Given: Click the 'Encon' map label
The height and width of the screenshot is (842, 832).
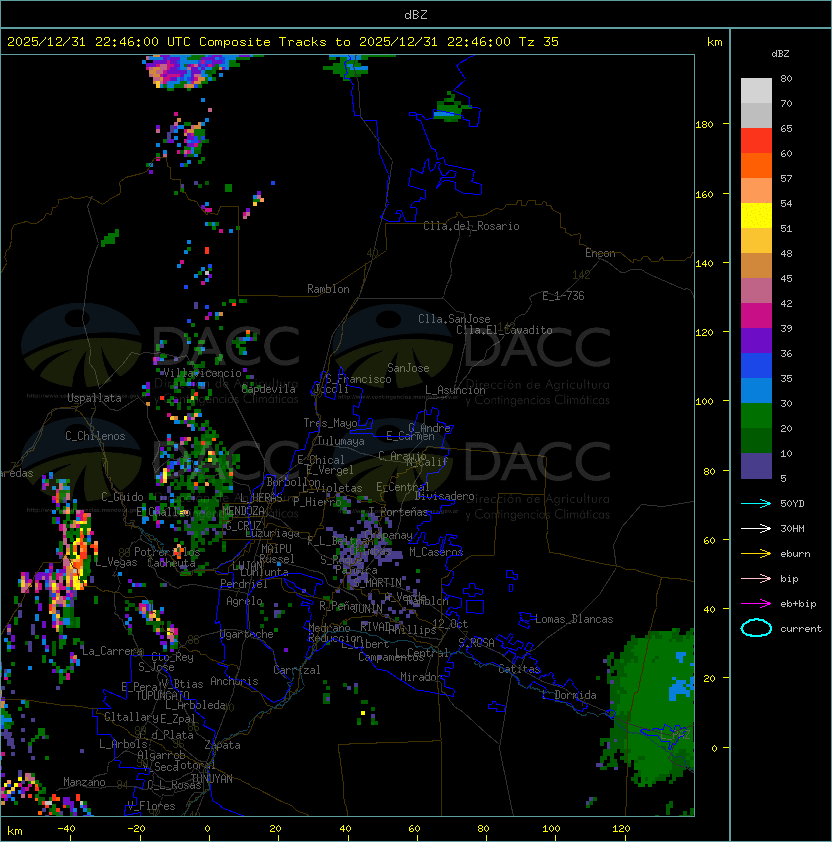Looking at the screenshot, I should (600, 253).
